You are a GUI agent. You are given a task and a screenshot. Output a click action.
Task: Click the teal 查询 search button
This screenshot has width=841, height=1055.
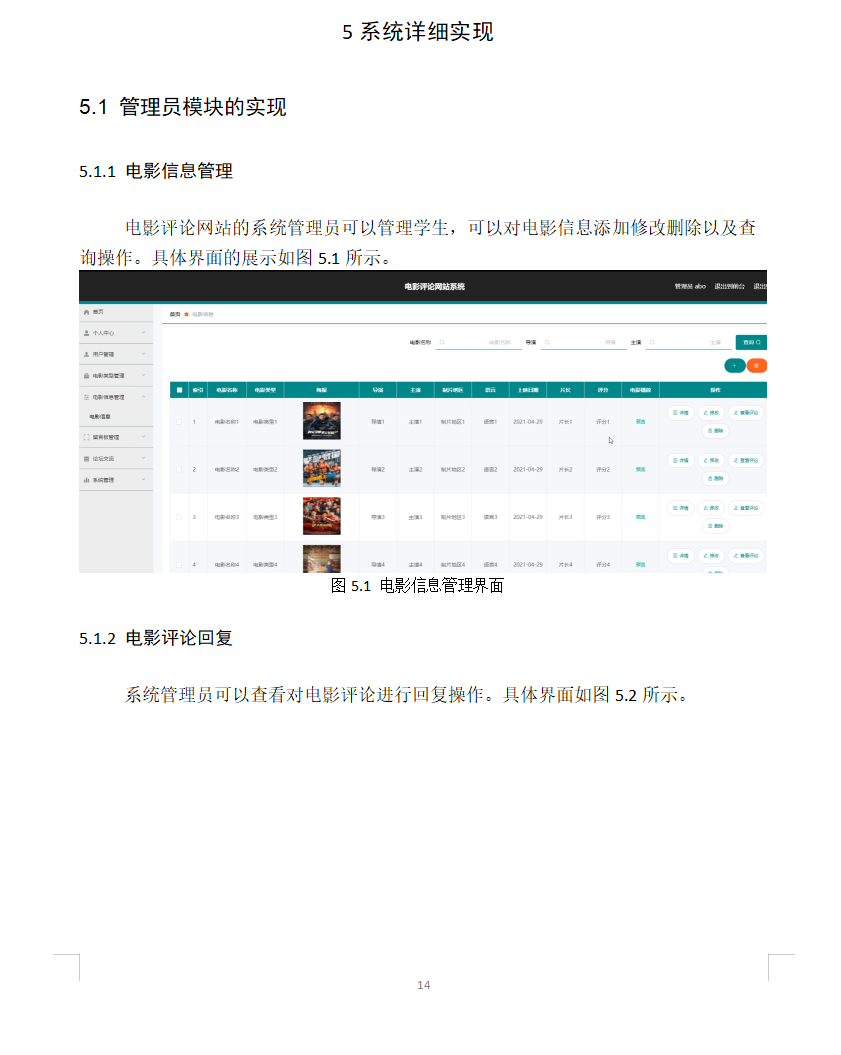pyautogui.click(x=752, y=342)
